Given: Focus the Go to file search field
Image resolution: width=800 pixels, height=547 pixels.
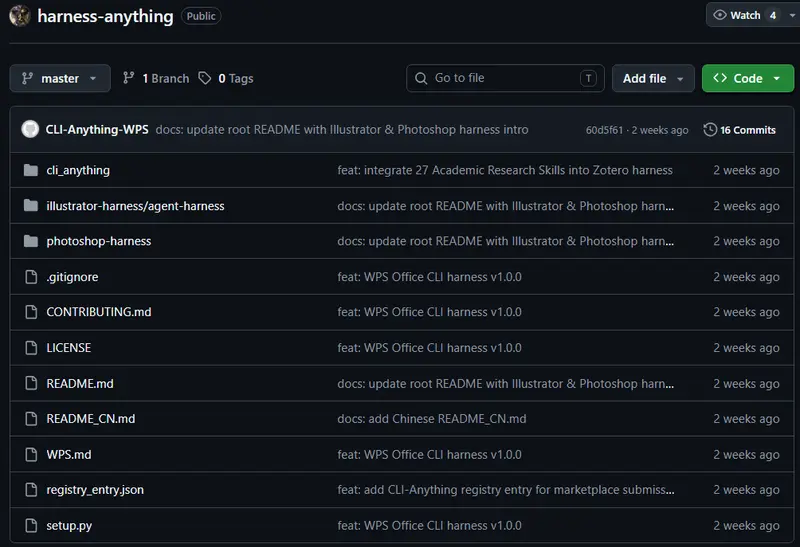Looking at the screenshot, I should (505, 78).
